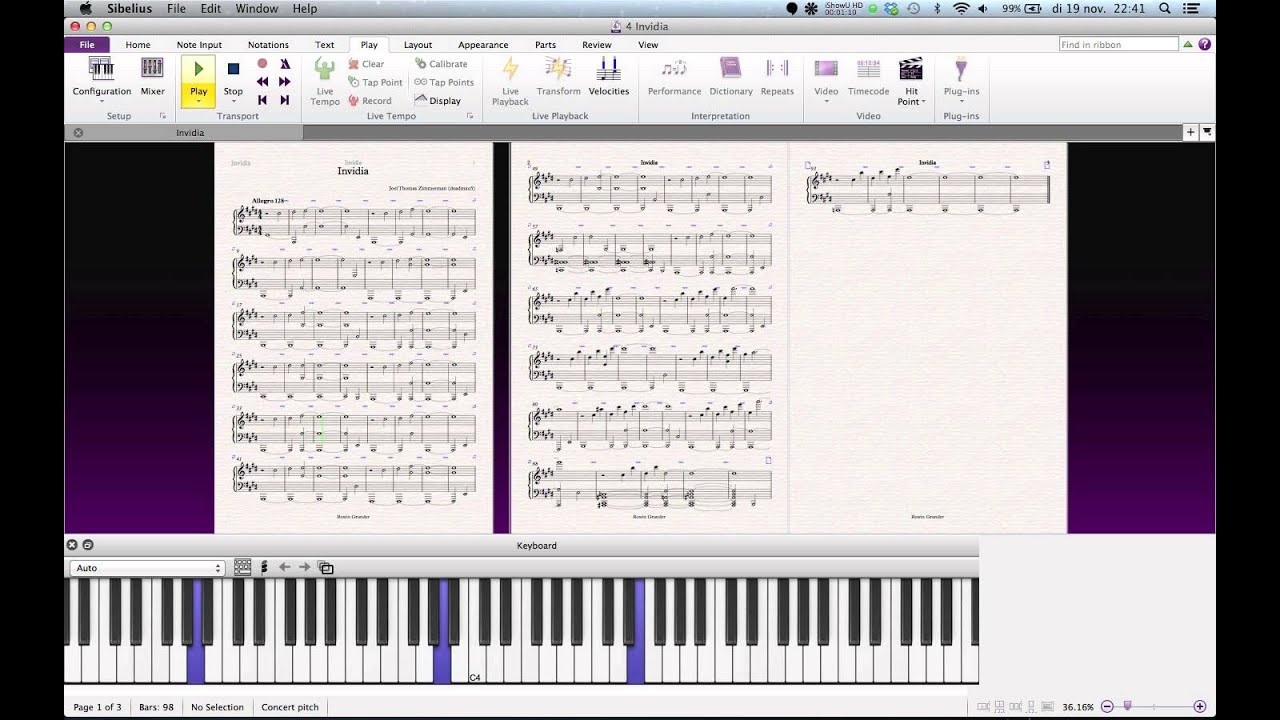Close the Invidia document tab
Screen dimensions: 1280x720
[x=78, y=132]
